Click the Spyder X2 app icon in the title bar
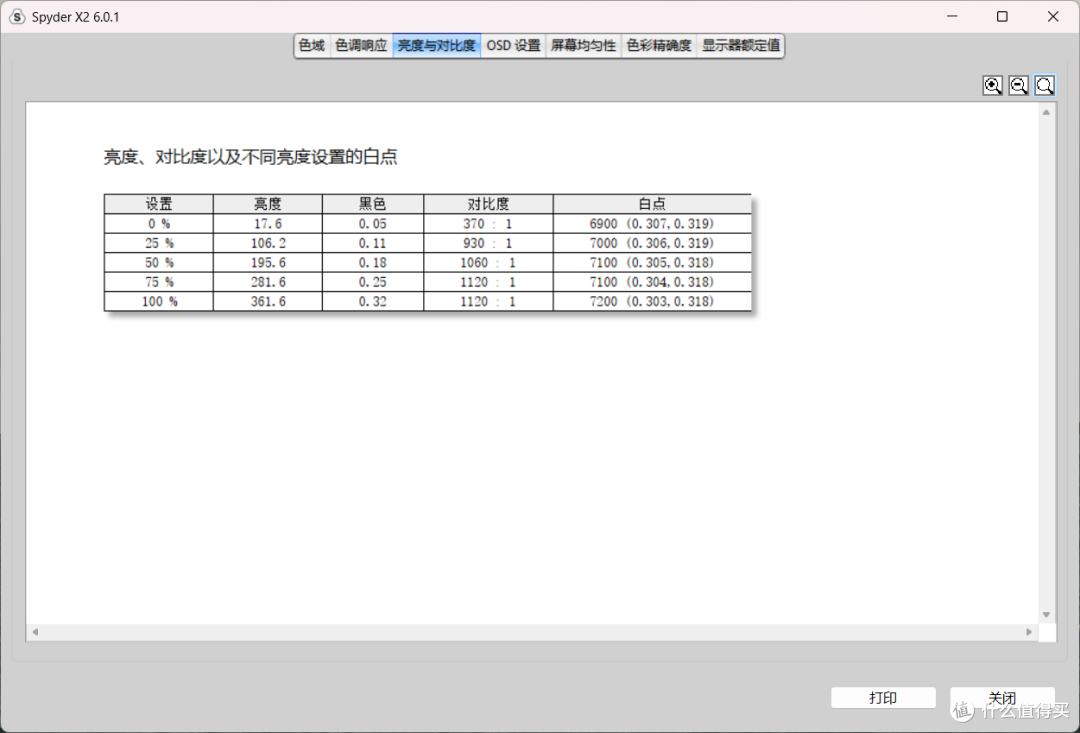 17,17
